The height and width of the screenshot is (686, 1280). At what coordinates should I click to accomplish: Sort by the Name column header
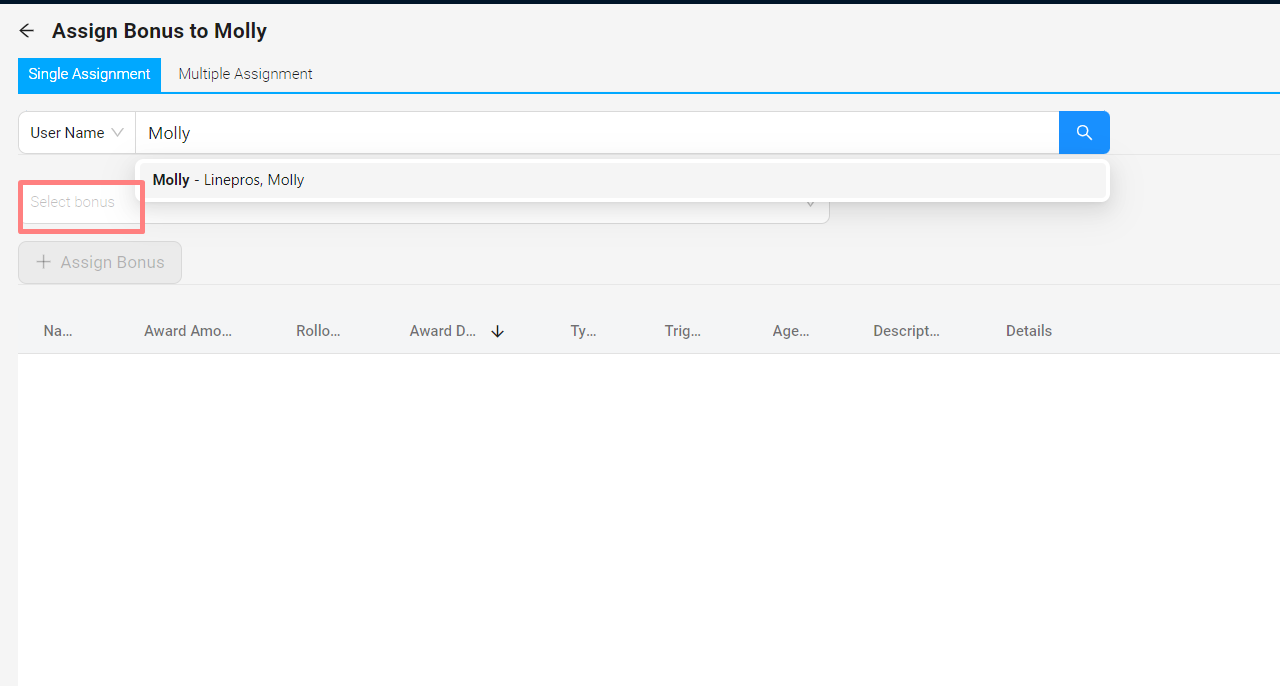pos(57,330)
